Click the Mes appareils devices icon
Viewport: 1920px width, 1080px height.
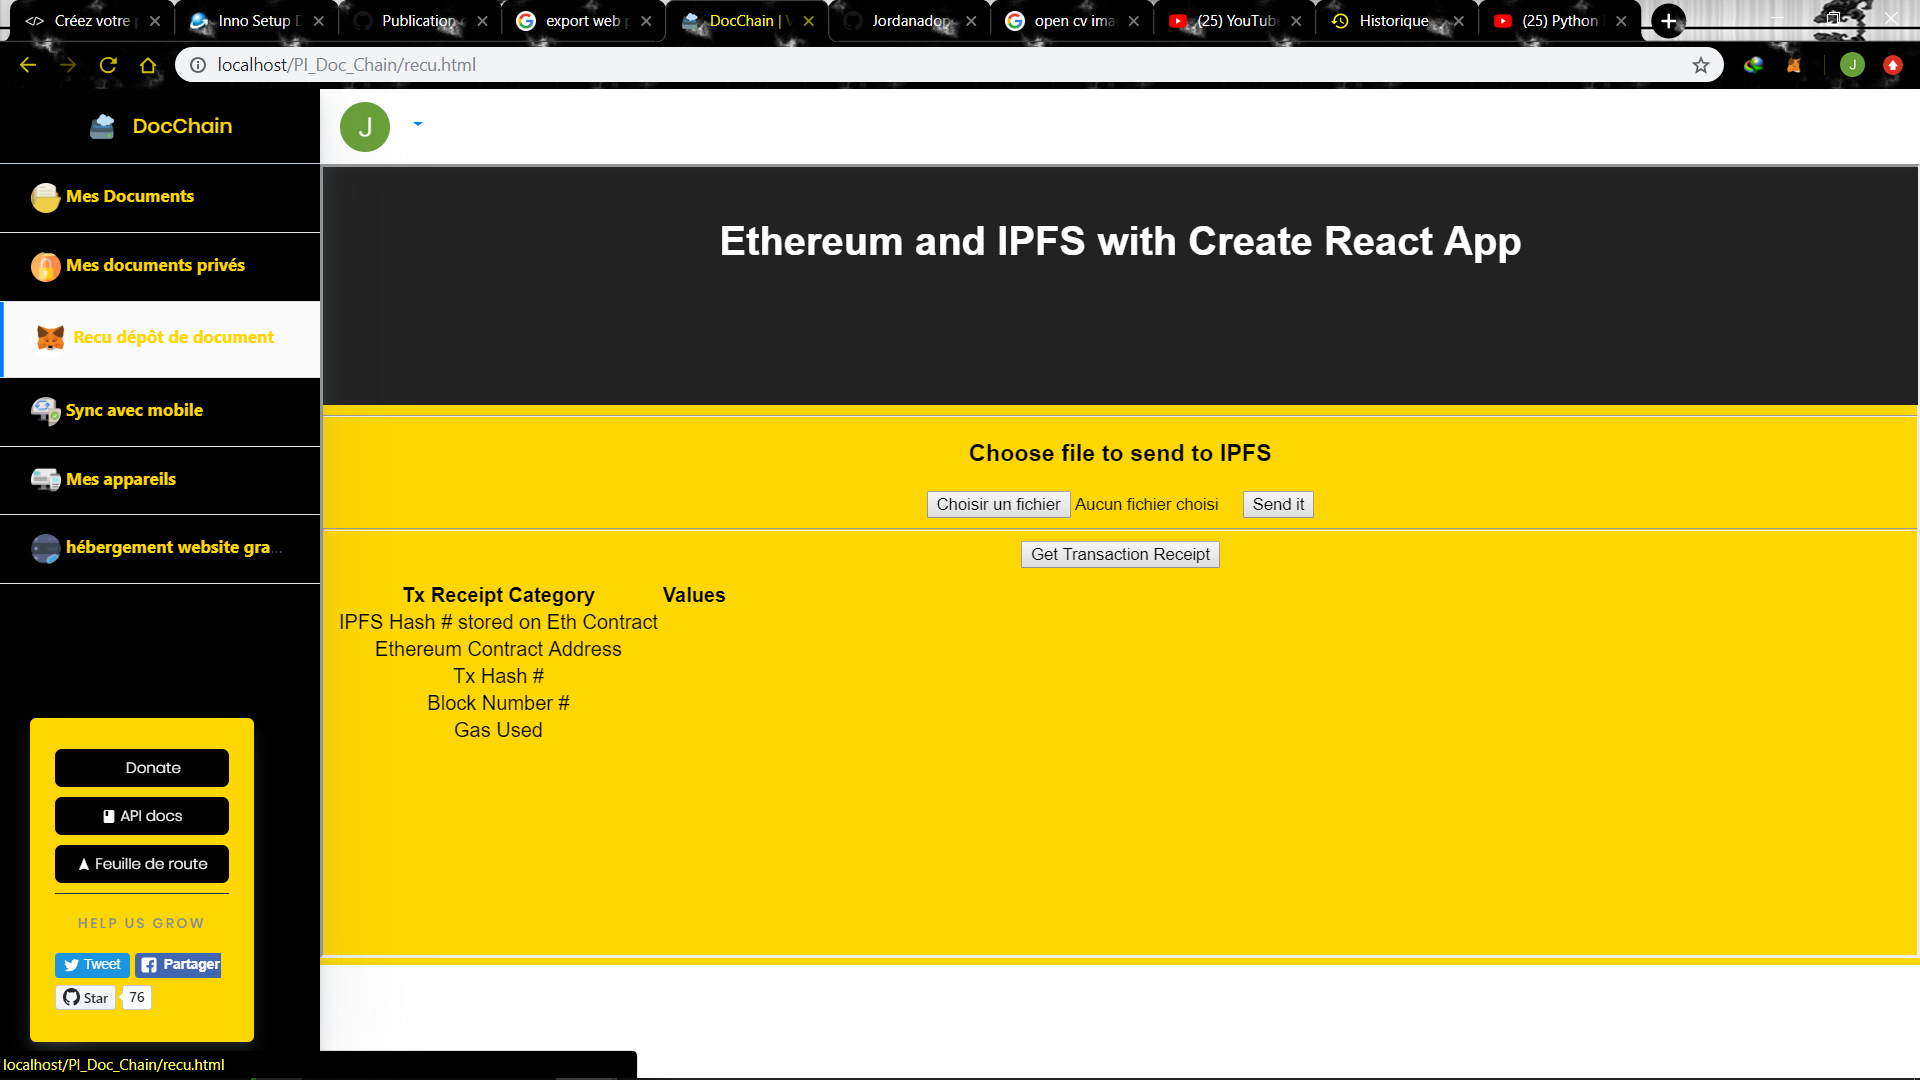point(45,480)
